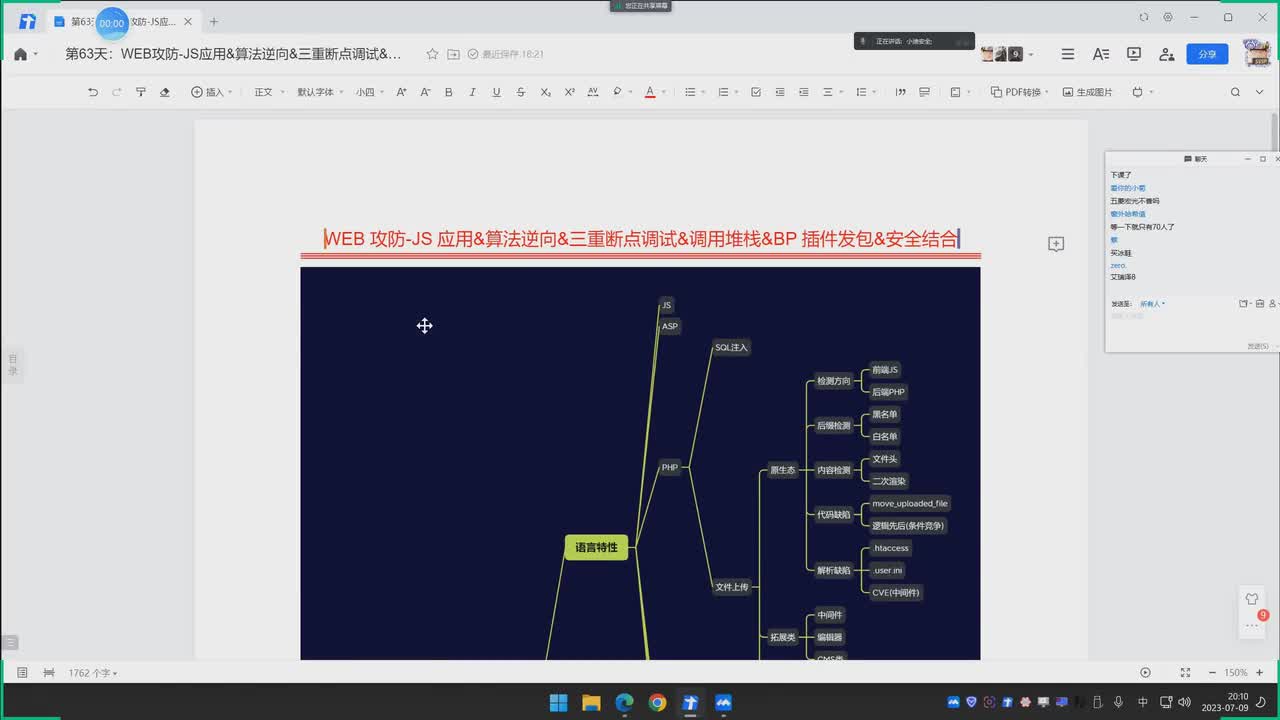This screenshot has height=720, width=1280.
Task: Toggle underline formatting
Action: (496, 92)
